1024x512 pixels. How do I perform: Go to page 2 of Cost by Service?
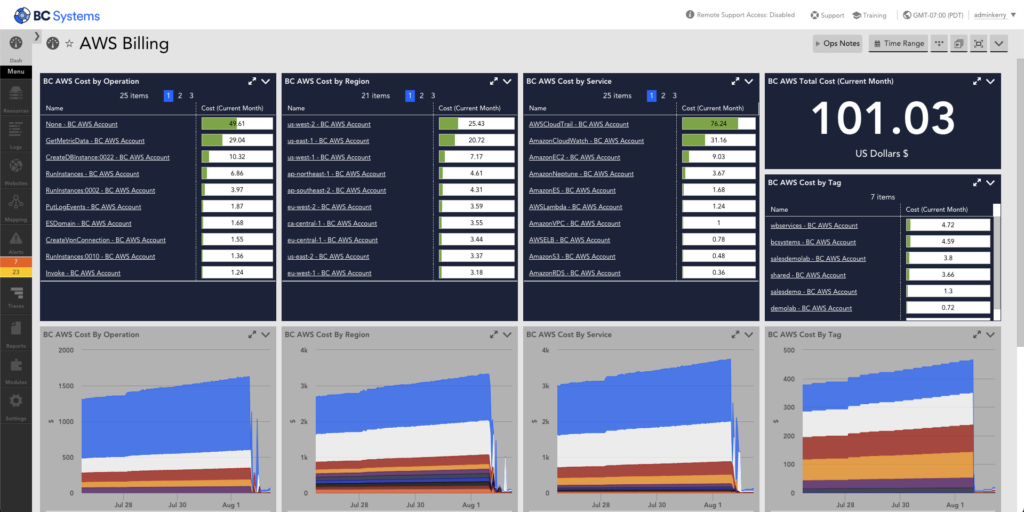[664, 96]
